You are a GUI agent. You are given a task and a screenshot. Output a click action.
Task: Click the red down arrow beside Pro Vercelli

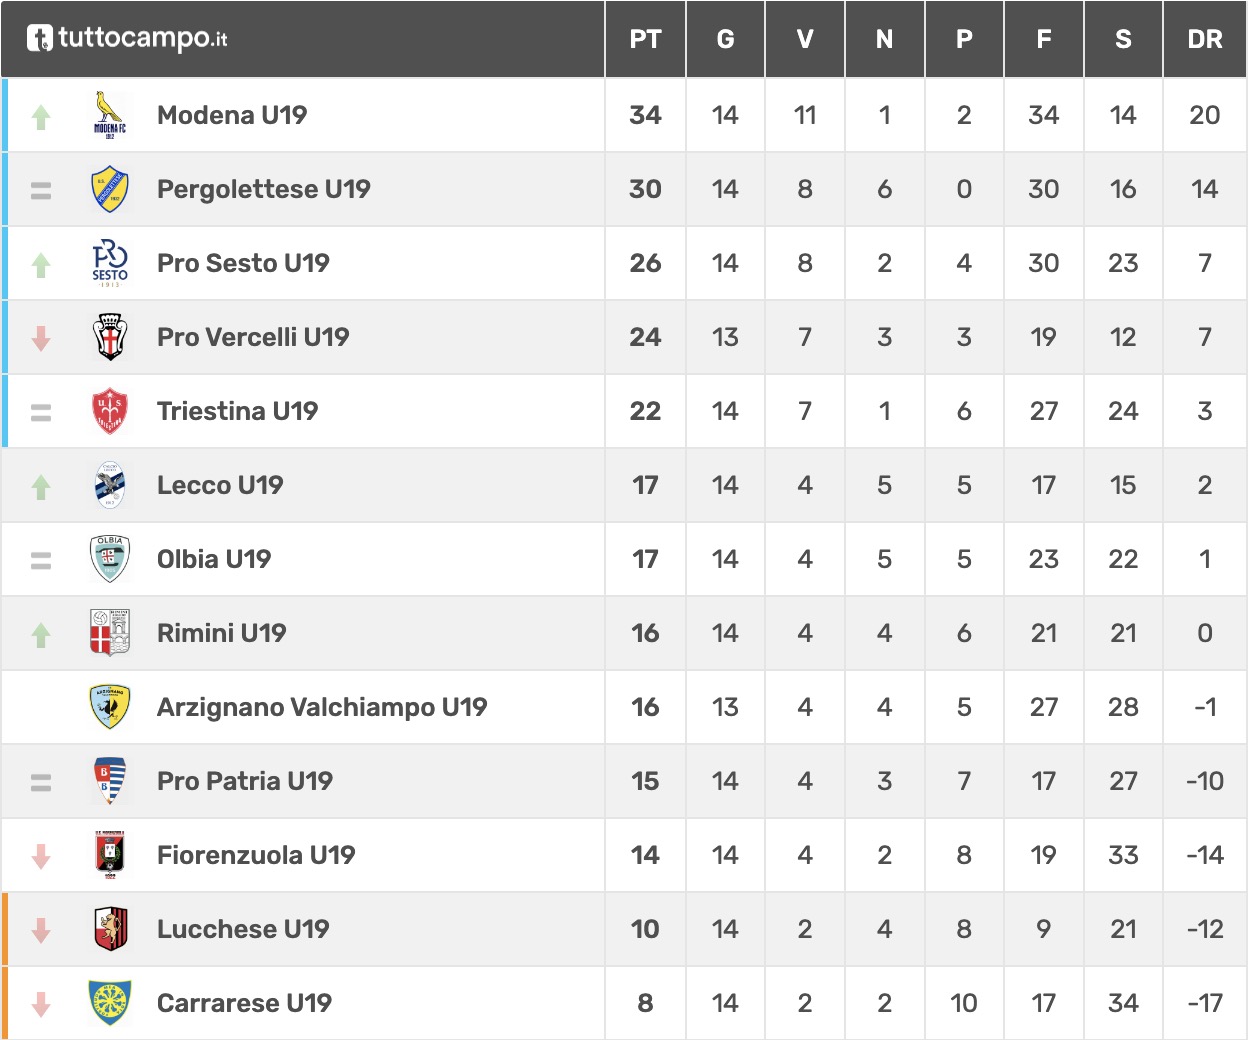(41, 339)
